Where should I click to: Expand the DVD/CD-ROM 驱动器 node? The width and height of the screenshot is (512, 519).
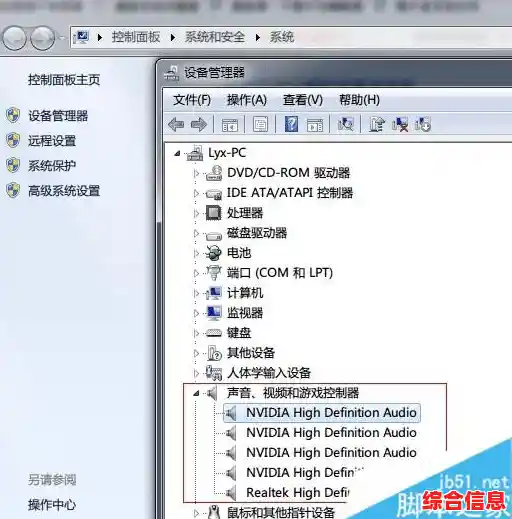196,173
